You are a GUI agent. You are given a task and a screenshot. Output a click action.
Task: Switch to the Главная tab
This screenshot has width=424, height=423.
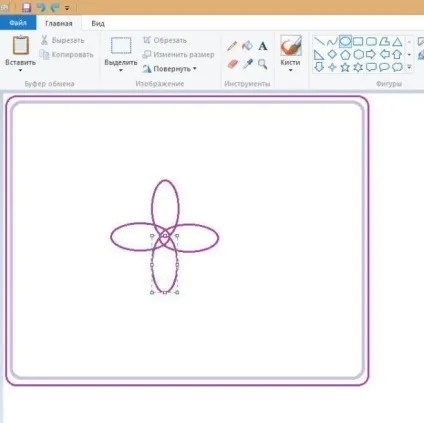[x=59, y=23]
